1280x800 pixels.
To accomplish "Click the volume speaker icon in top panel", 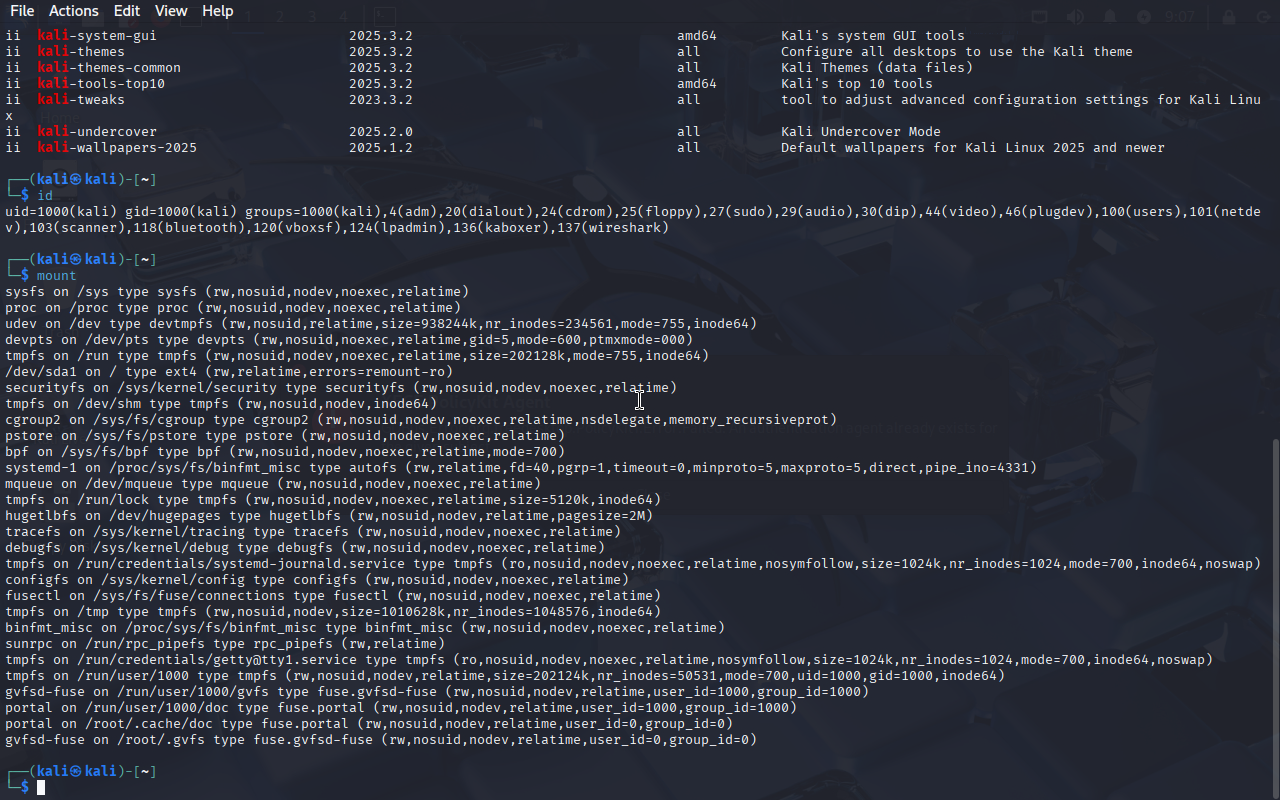I will 1075,17.
